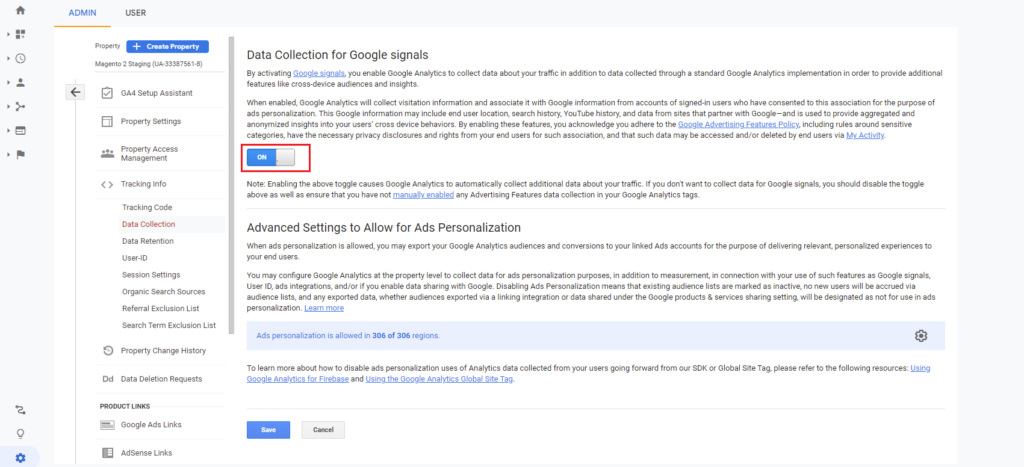The image size is (1024, 467).
Task: Select Data Collection submenu item
Action: [x=148, y=224]
